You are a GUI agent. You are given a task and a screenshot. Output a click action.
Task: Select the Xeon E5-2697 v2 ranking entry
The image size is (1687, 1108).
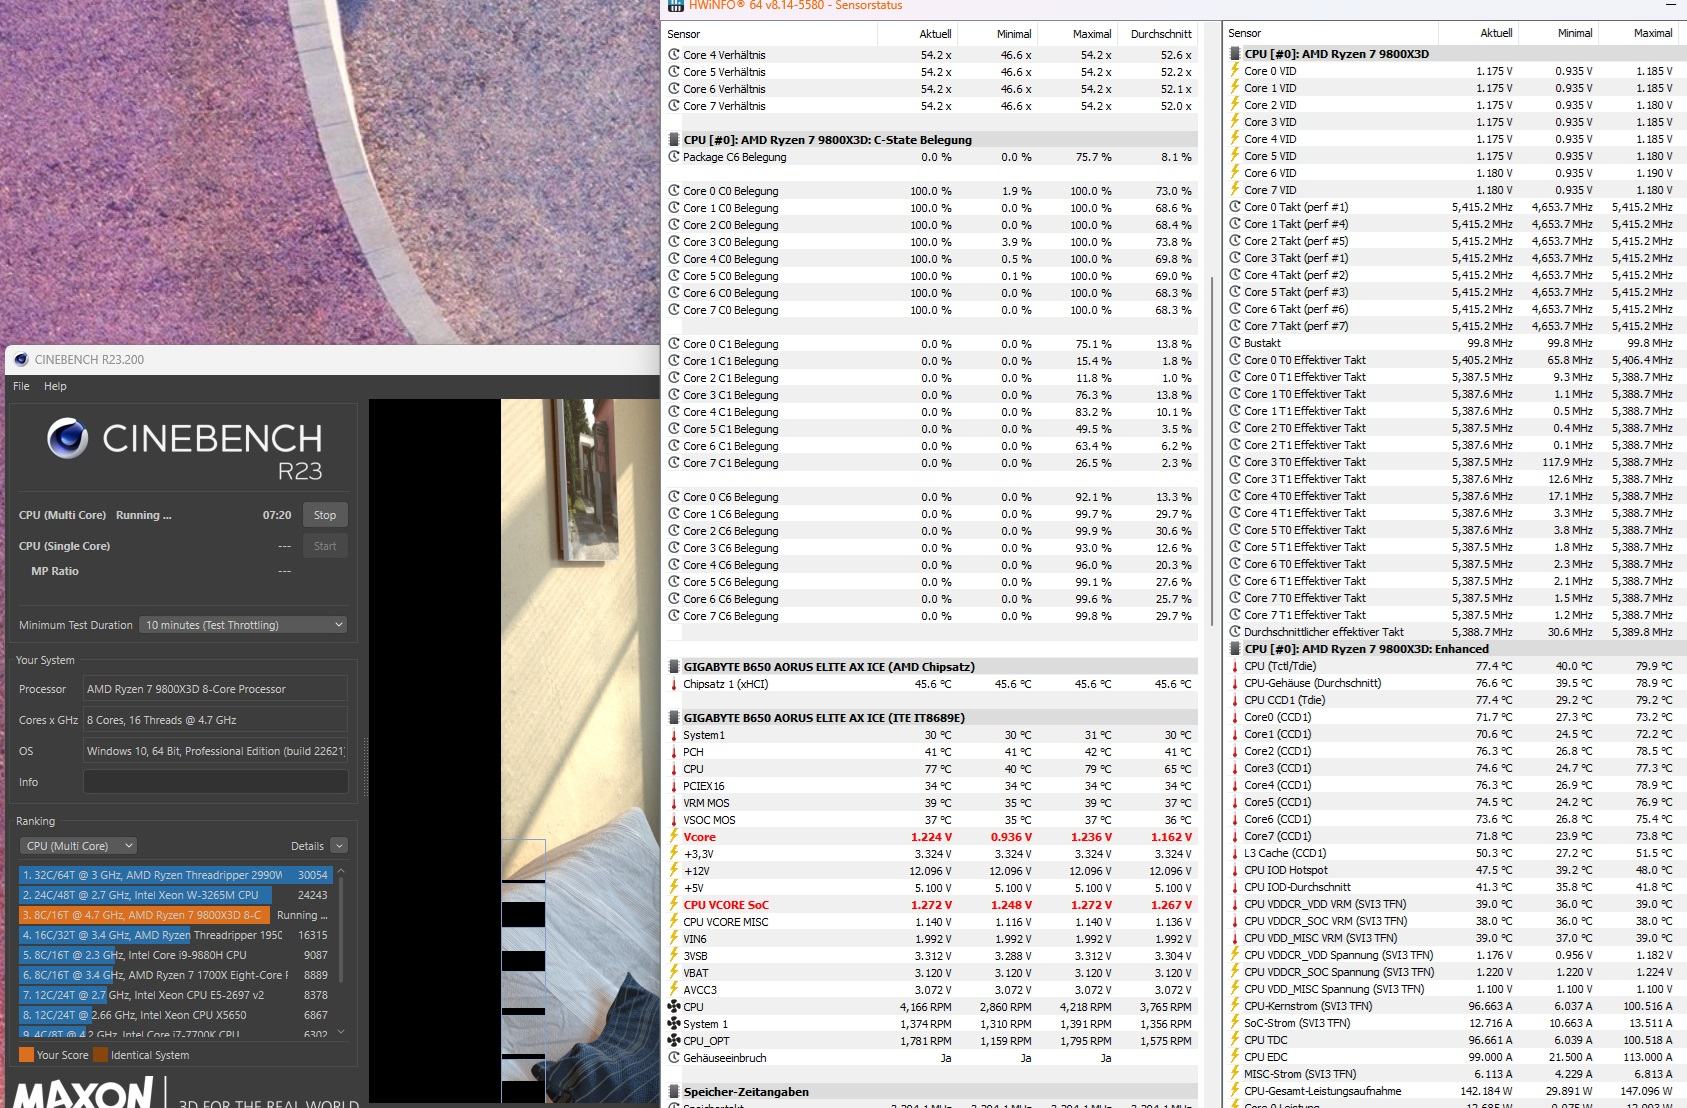(175, 995)
